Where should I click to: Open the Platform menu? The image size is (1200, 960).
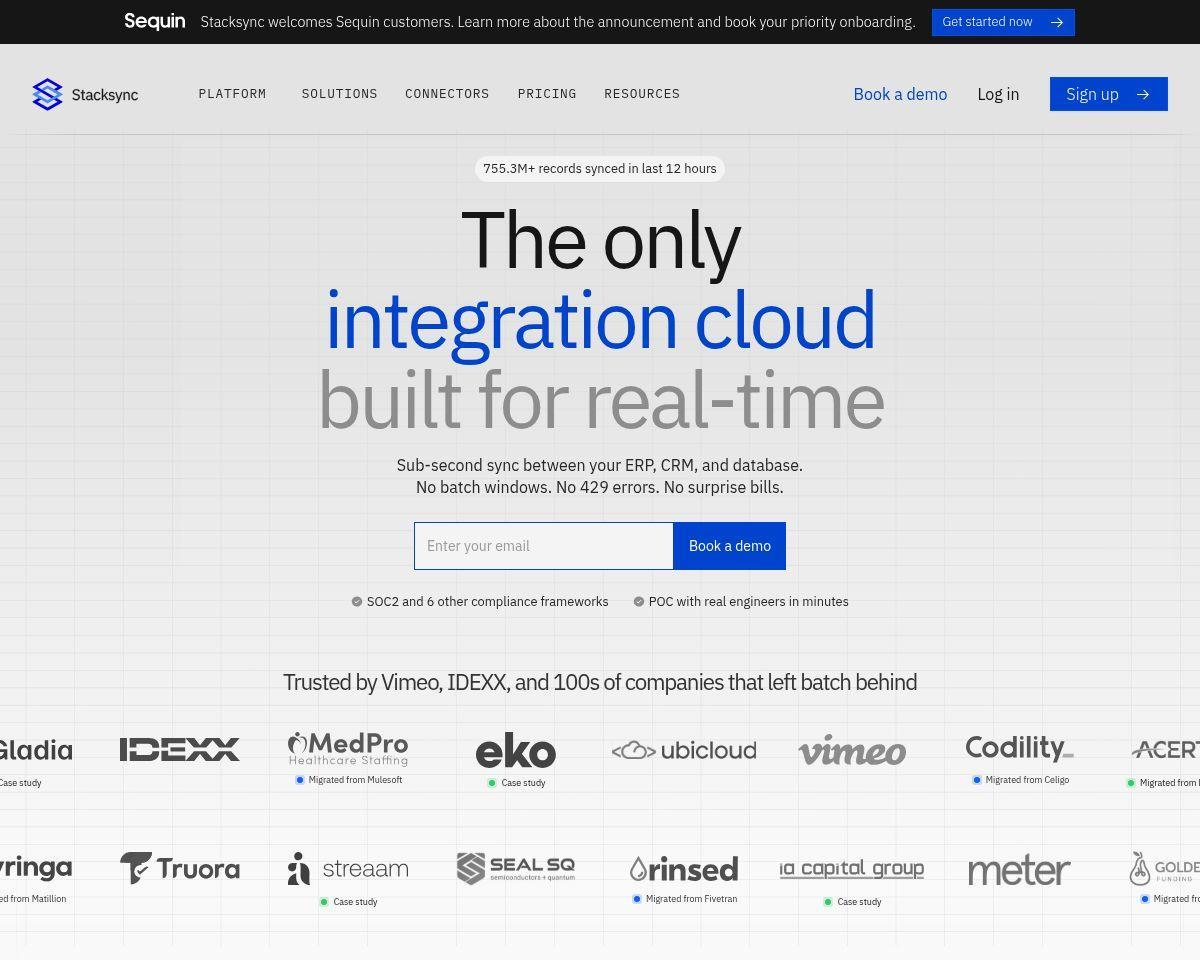[232, 94]
